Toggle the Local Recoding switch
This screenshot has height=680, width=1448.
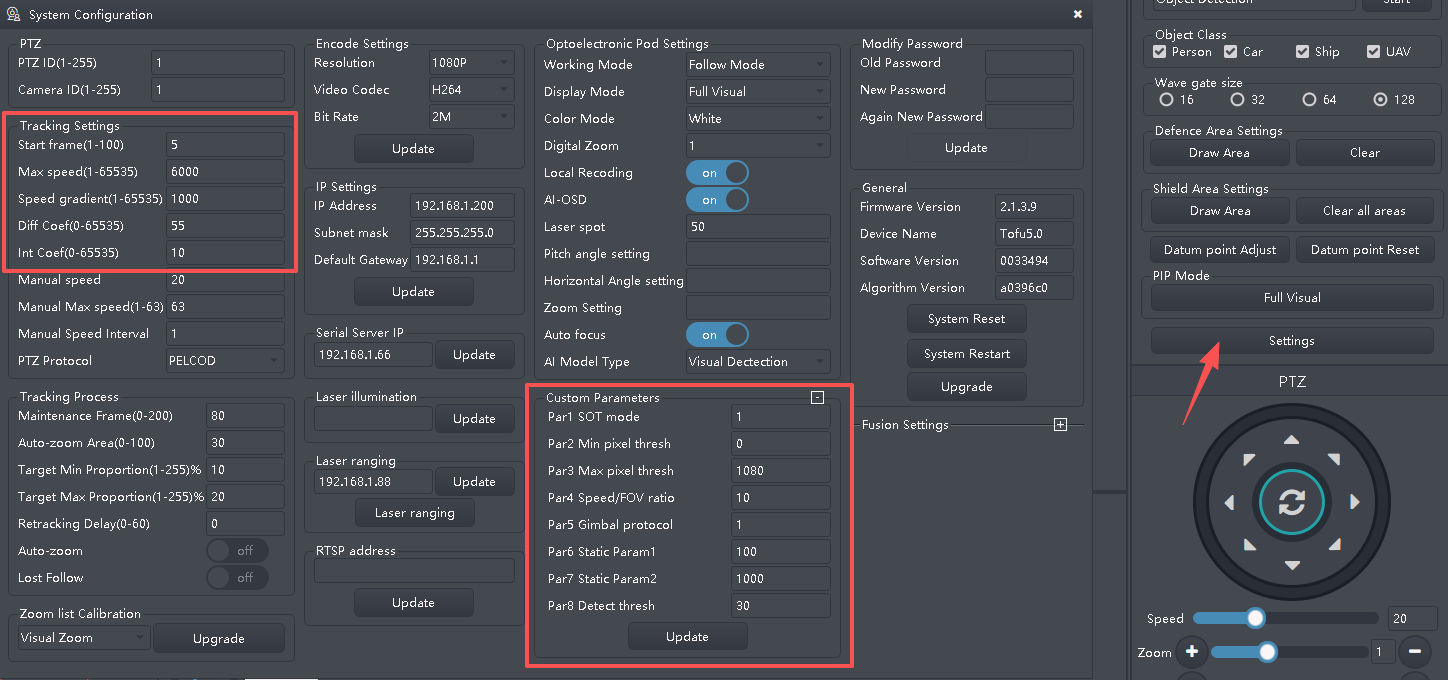717,173
